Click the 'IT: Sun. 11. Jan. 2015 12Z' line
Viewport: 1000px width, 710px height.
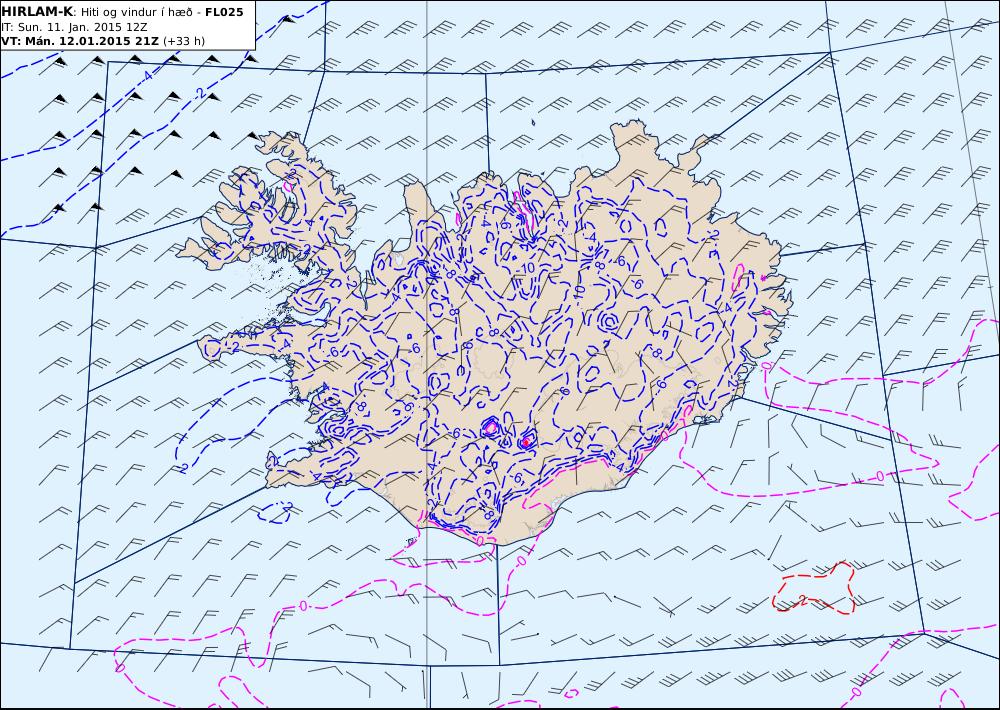[x=75, y=27]
